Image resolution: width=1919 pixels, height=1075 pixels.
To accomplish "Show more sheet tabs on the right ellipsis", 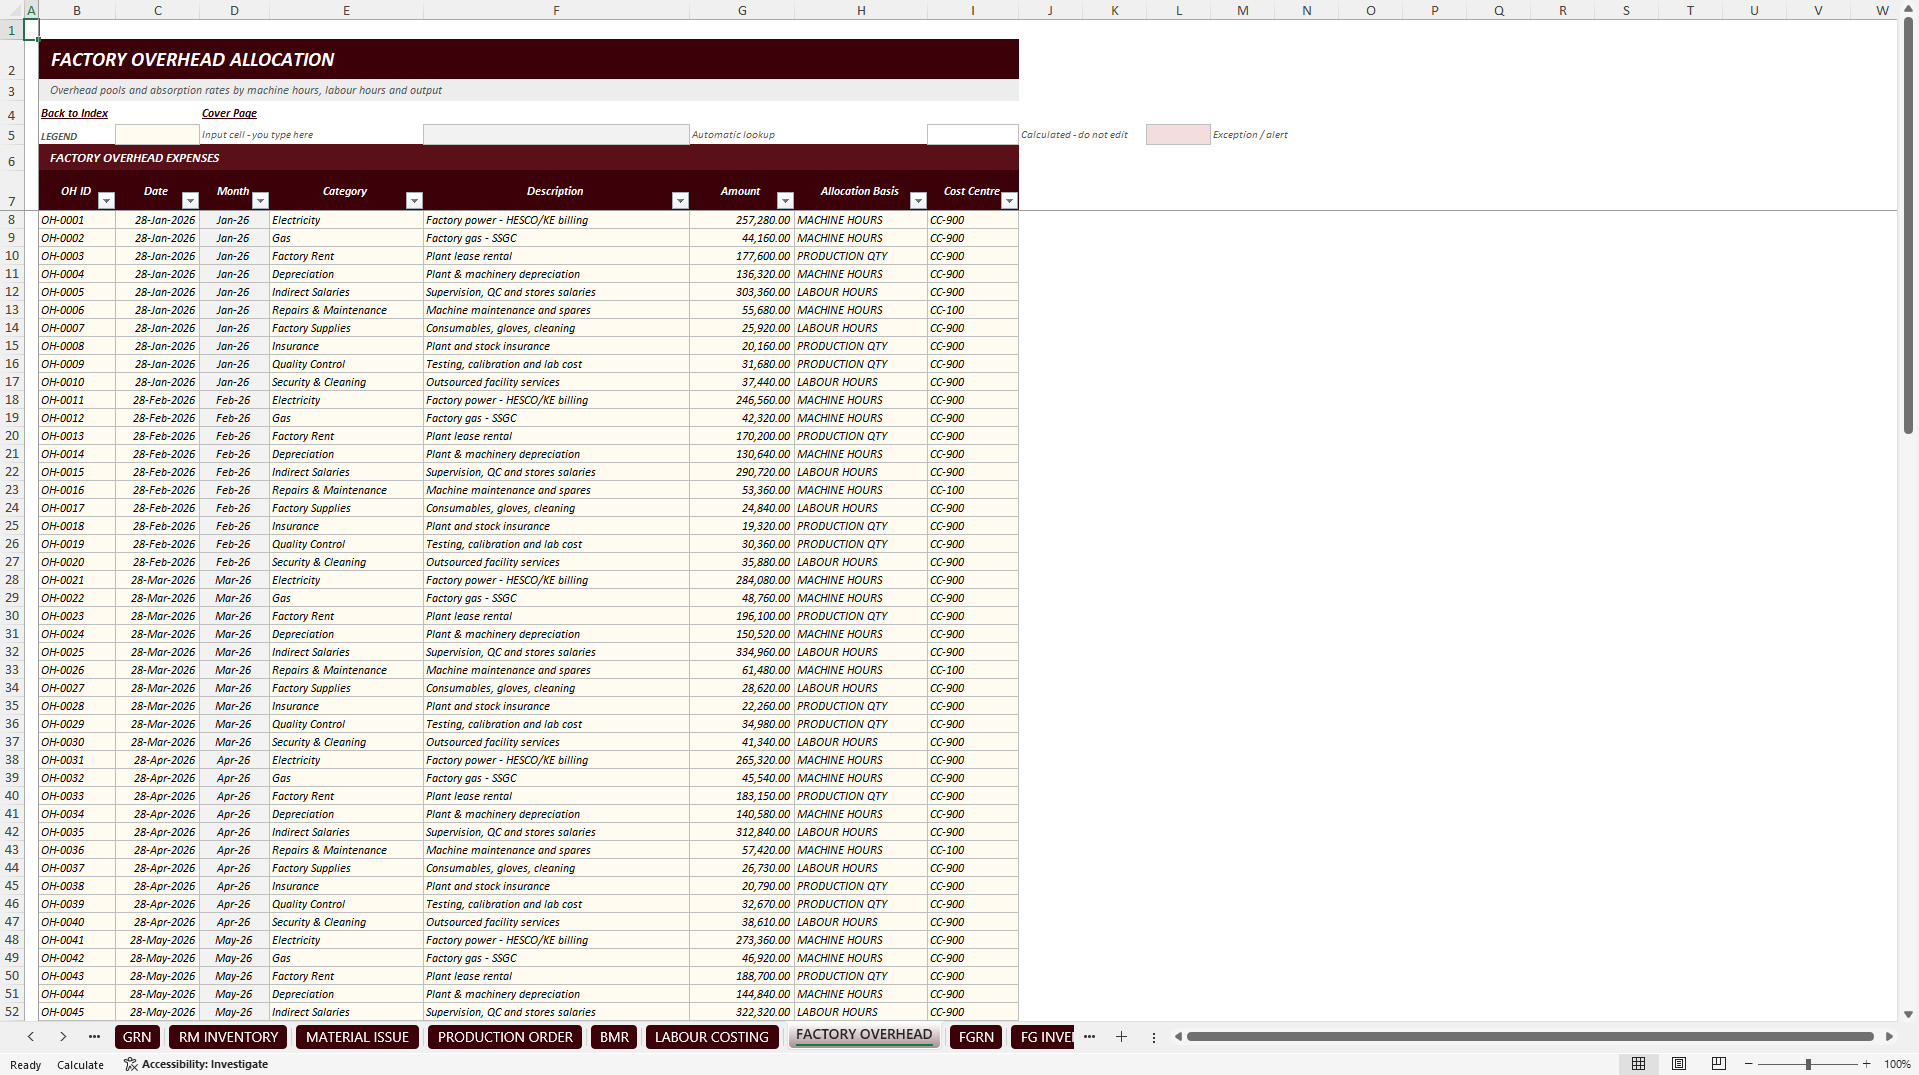I will [x=1089, y=1037].
